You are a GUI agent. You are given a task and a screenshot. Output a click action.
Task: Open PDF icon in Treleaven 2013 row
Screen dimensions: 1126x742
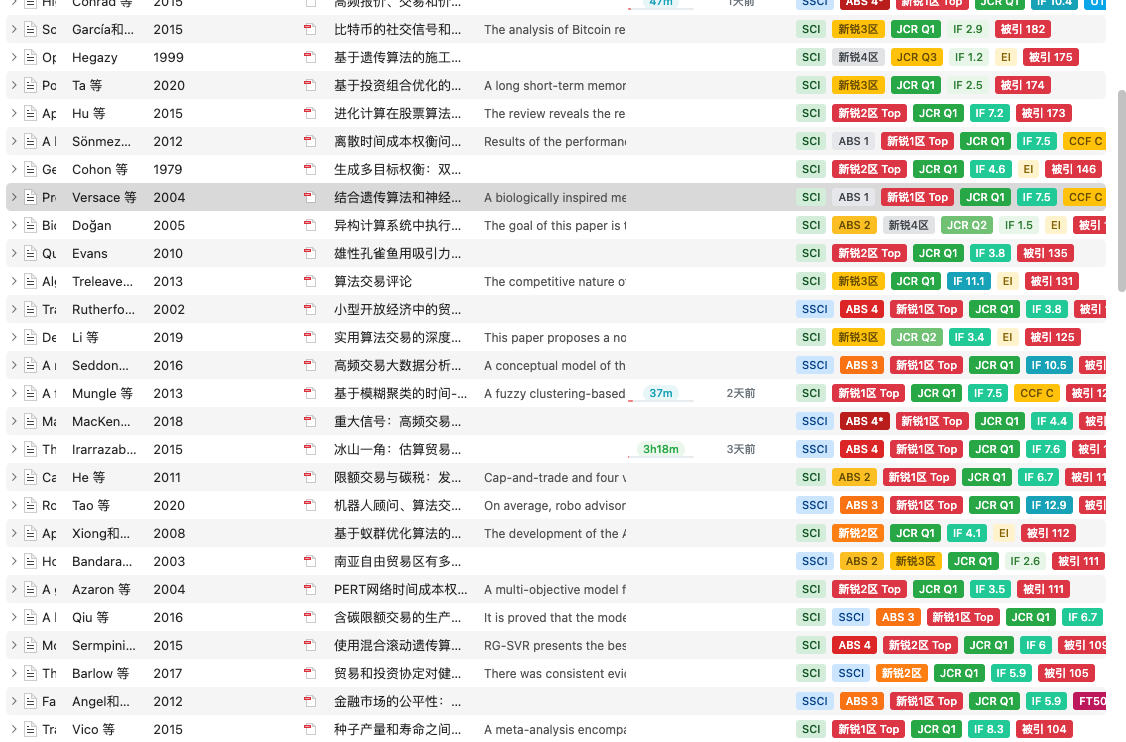[x=310, y=282]
